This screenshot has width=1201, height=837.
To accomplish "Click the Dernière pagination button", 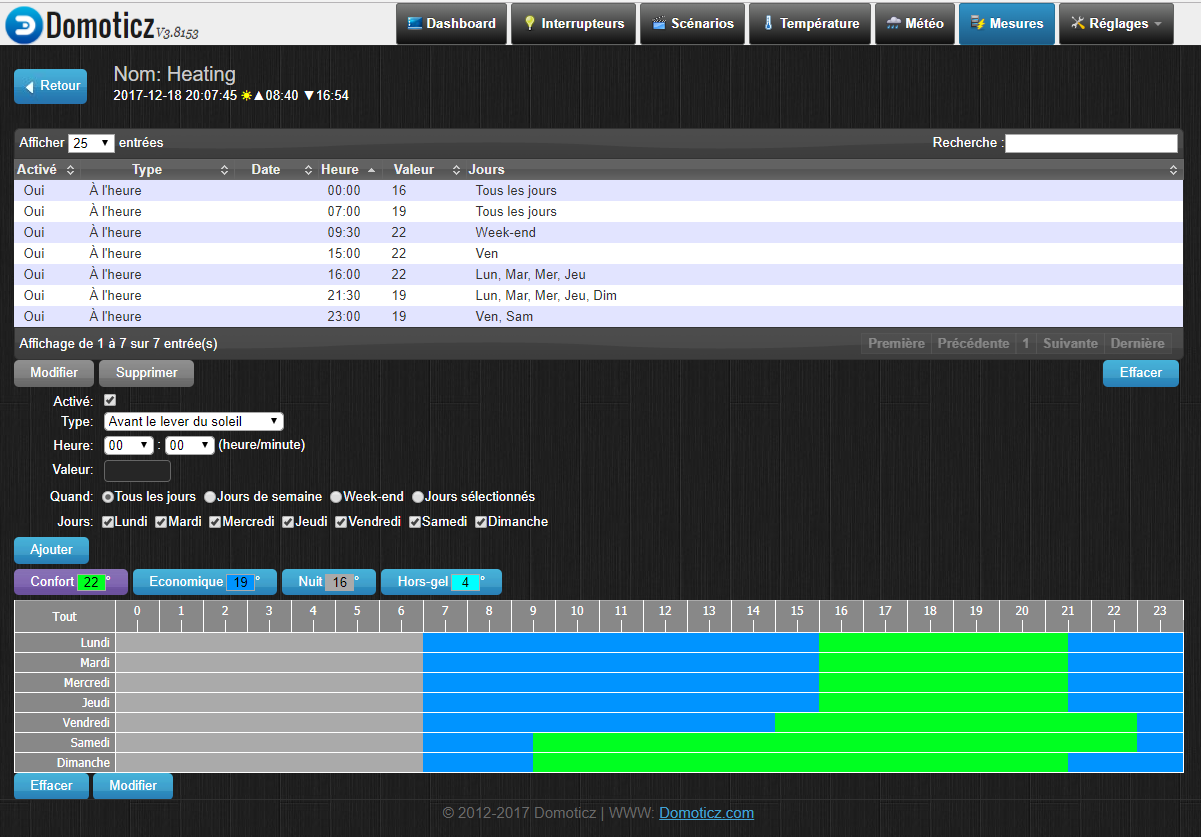I will coord(1138,343).
